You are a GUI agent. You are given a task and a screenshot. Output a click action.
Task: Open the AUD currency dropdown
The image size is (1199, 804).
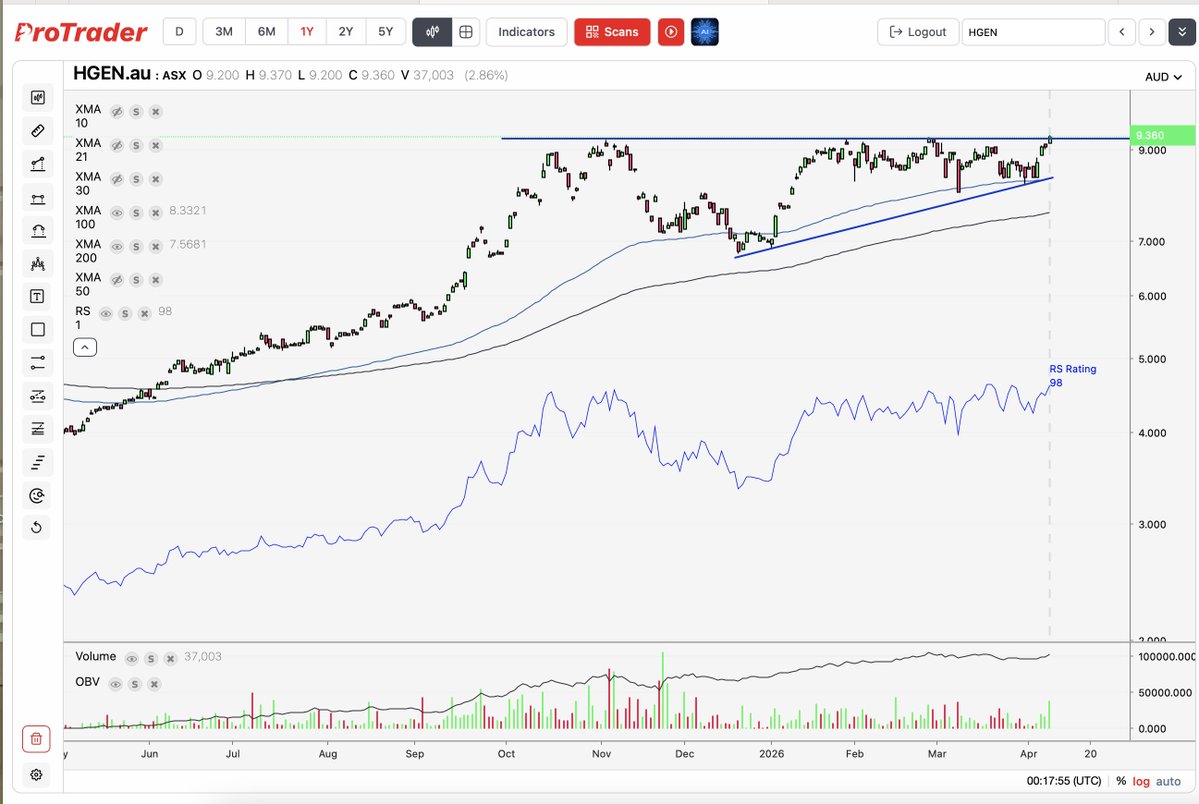pyautogui.click(x=1162, y=76)
